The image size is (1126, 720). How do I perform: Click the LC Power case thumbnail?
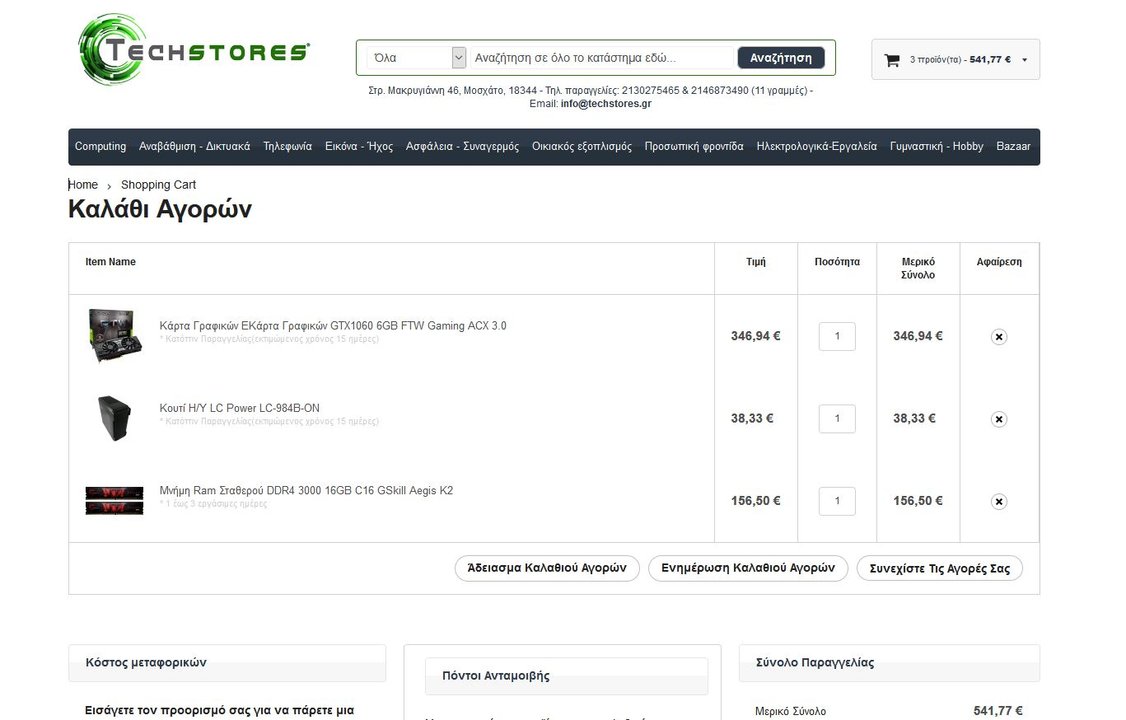pyautogui.click(x=114, y=418)
